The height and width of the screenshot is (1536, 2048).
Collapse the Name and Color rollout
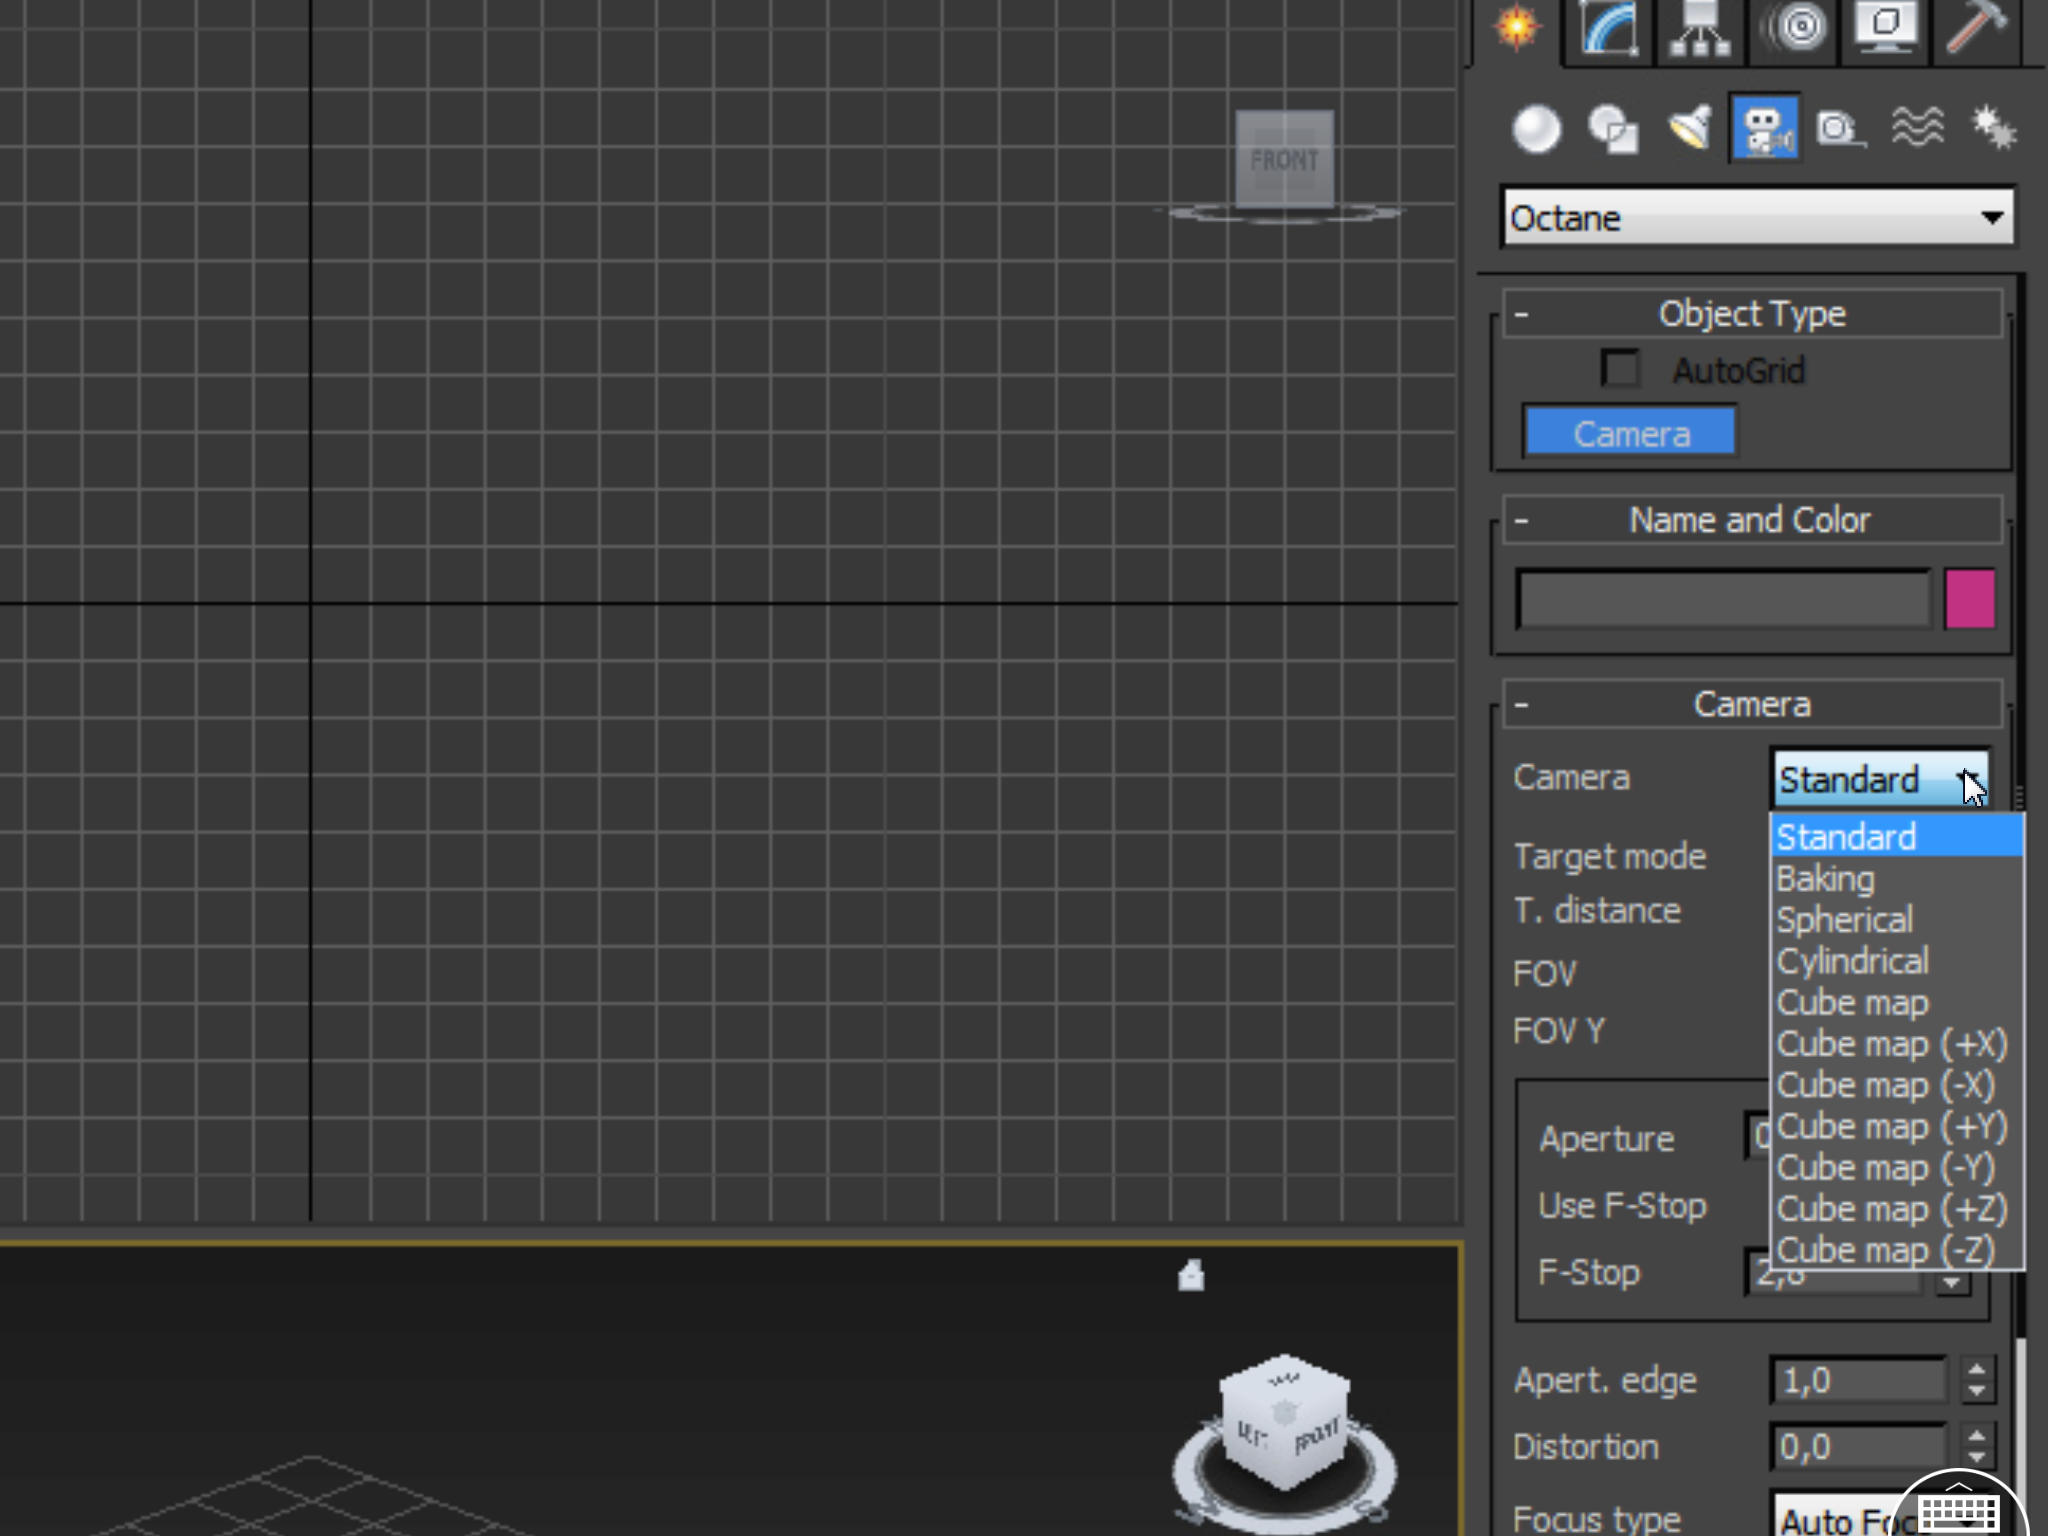tap(1752, 520)
